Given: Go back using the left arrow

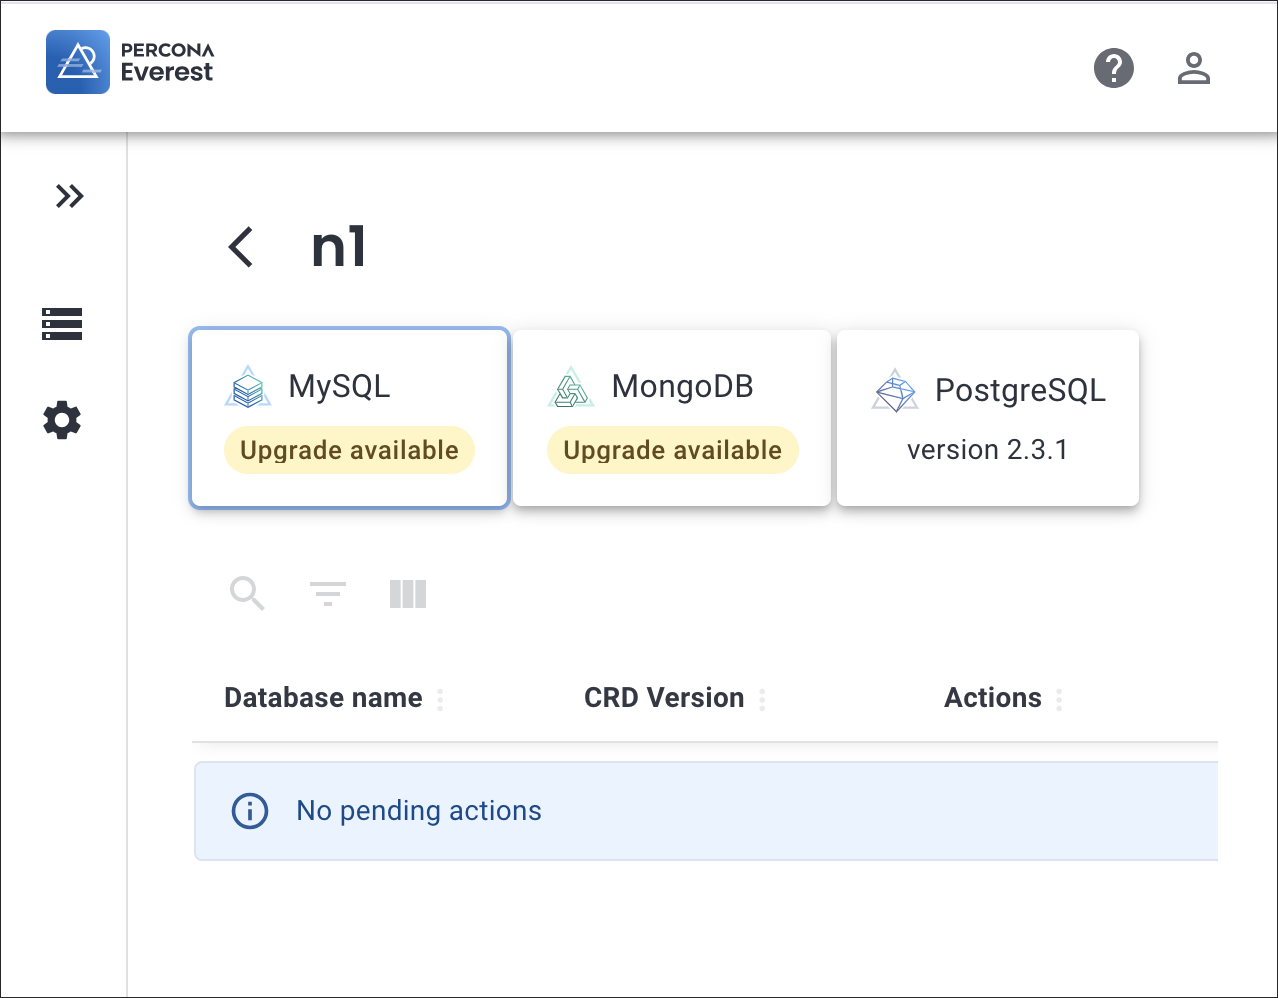Looking at the screenshot, I should 241,247.
